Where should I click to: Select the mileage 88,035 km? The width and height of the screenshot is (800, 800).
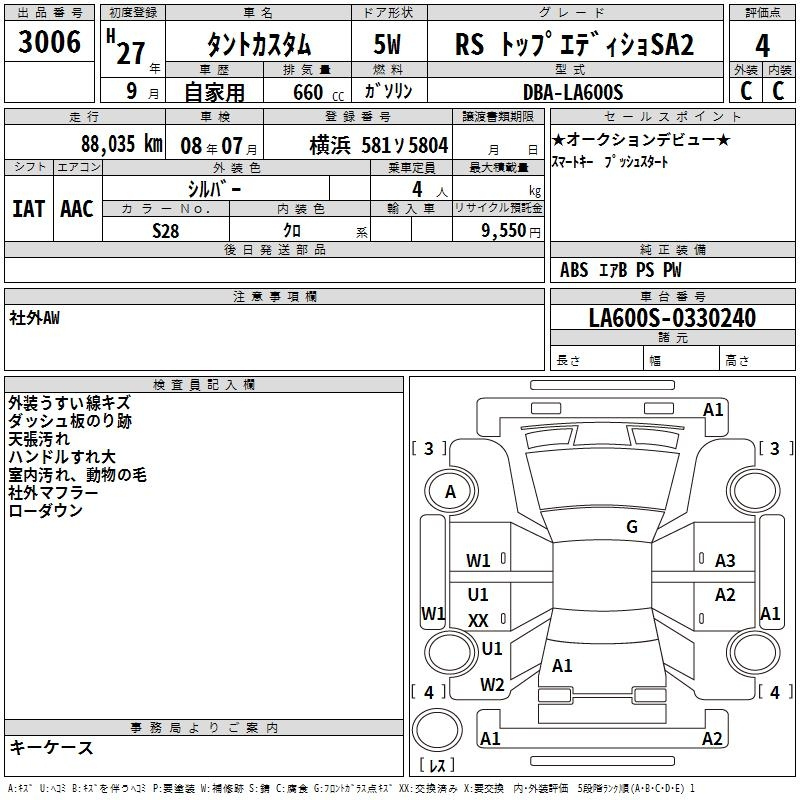pyautogui.click(x=122, y=144)
